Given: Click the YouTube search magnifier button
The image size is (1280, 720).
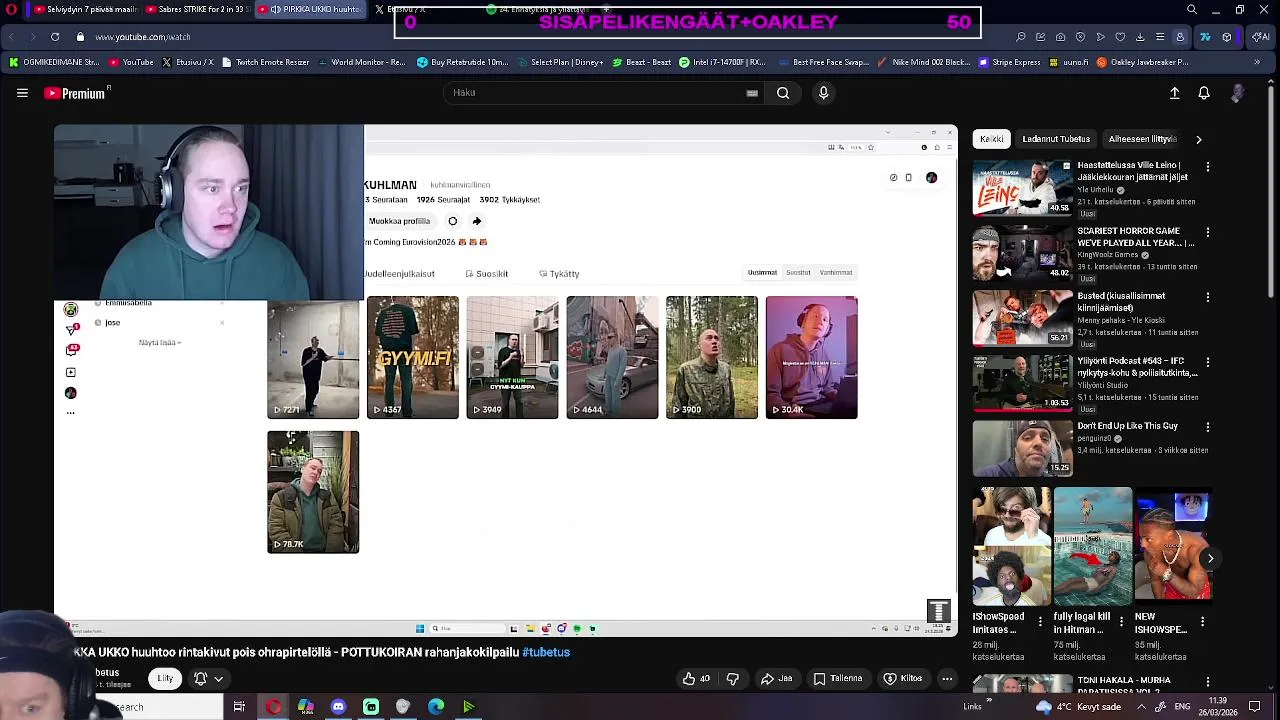Looking at the screenshot, I should point(783,93).
